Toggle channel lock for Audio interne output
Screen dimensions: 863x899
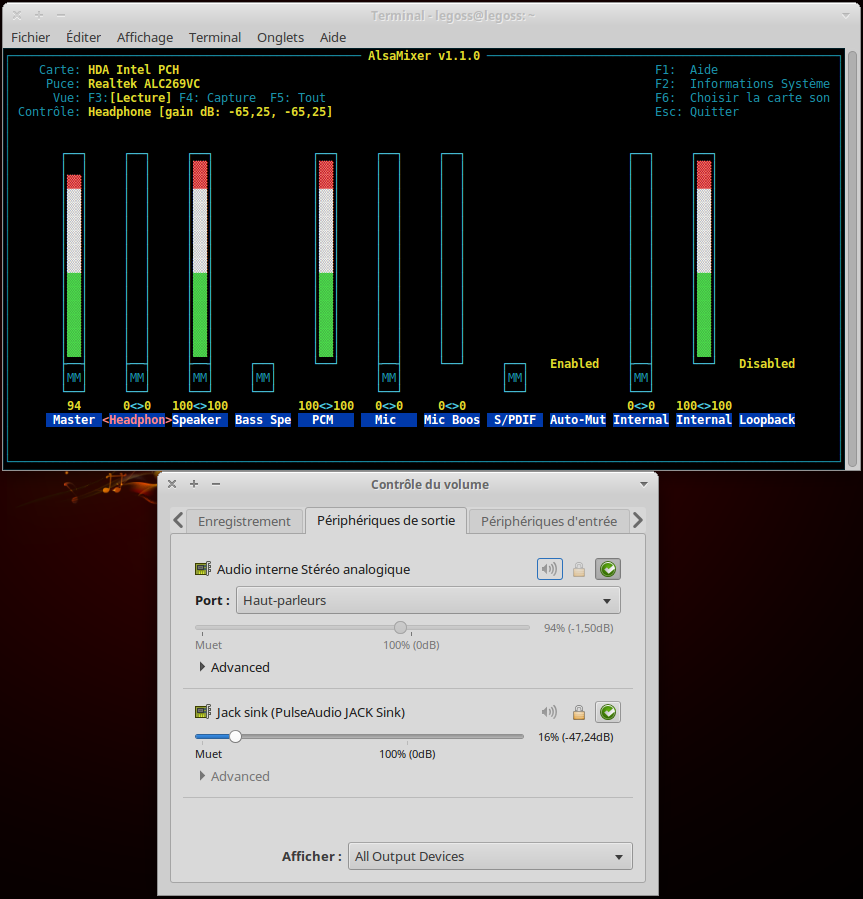coord(579,569)
